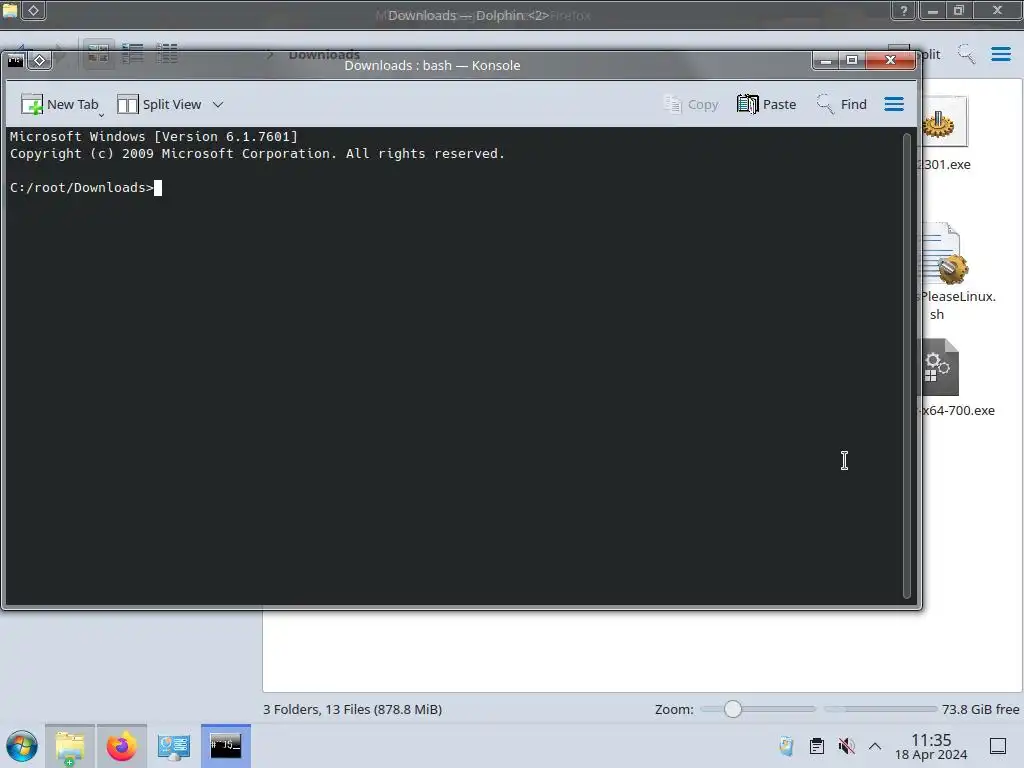The image size is (1024, 768).
Task: Open the file manager taskbar icon
Action: [x=70, y=746]
